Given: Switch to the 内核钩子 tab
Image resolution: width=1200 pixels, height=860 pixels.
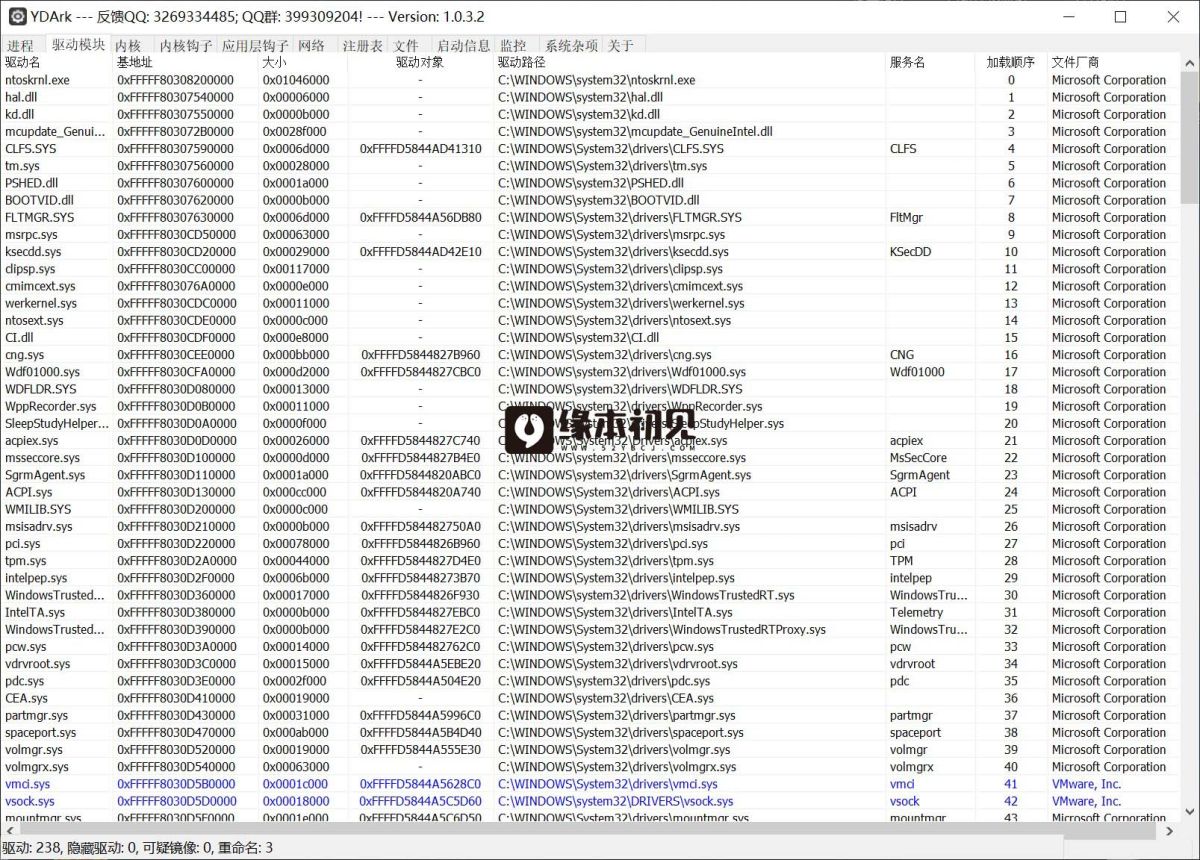Looking at the screenshot, I should click(x=185, y=45).
